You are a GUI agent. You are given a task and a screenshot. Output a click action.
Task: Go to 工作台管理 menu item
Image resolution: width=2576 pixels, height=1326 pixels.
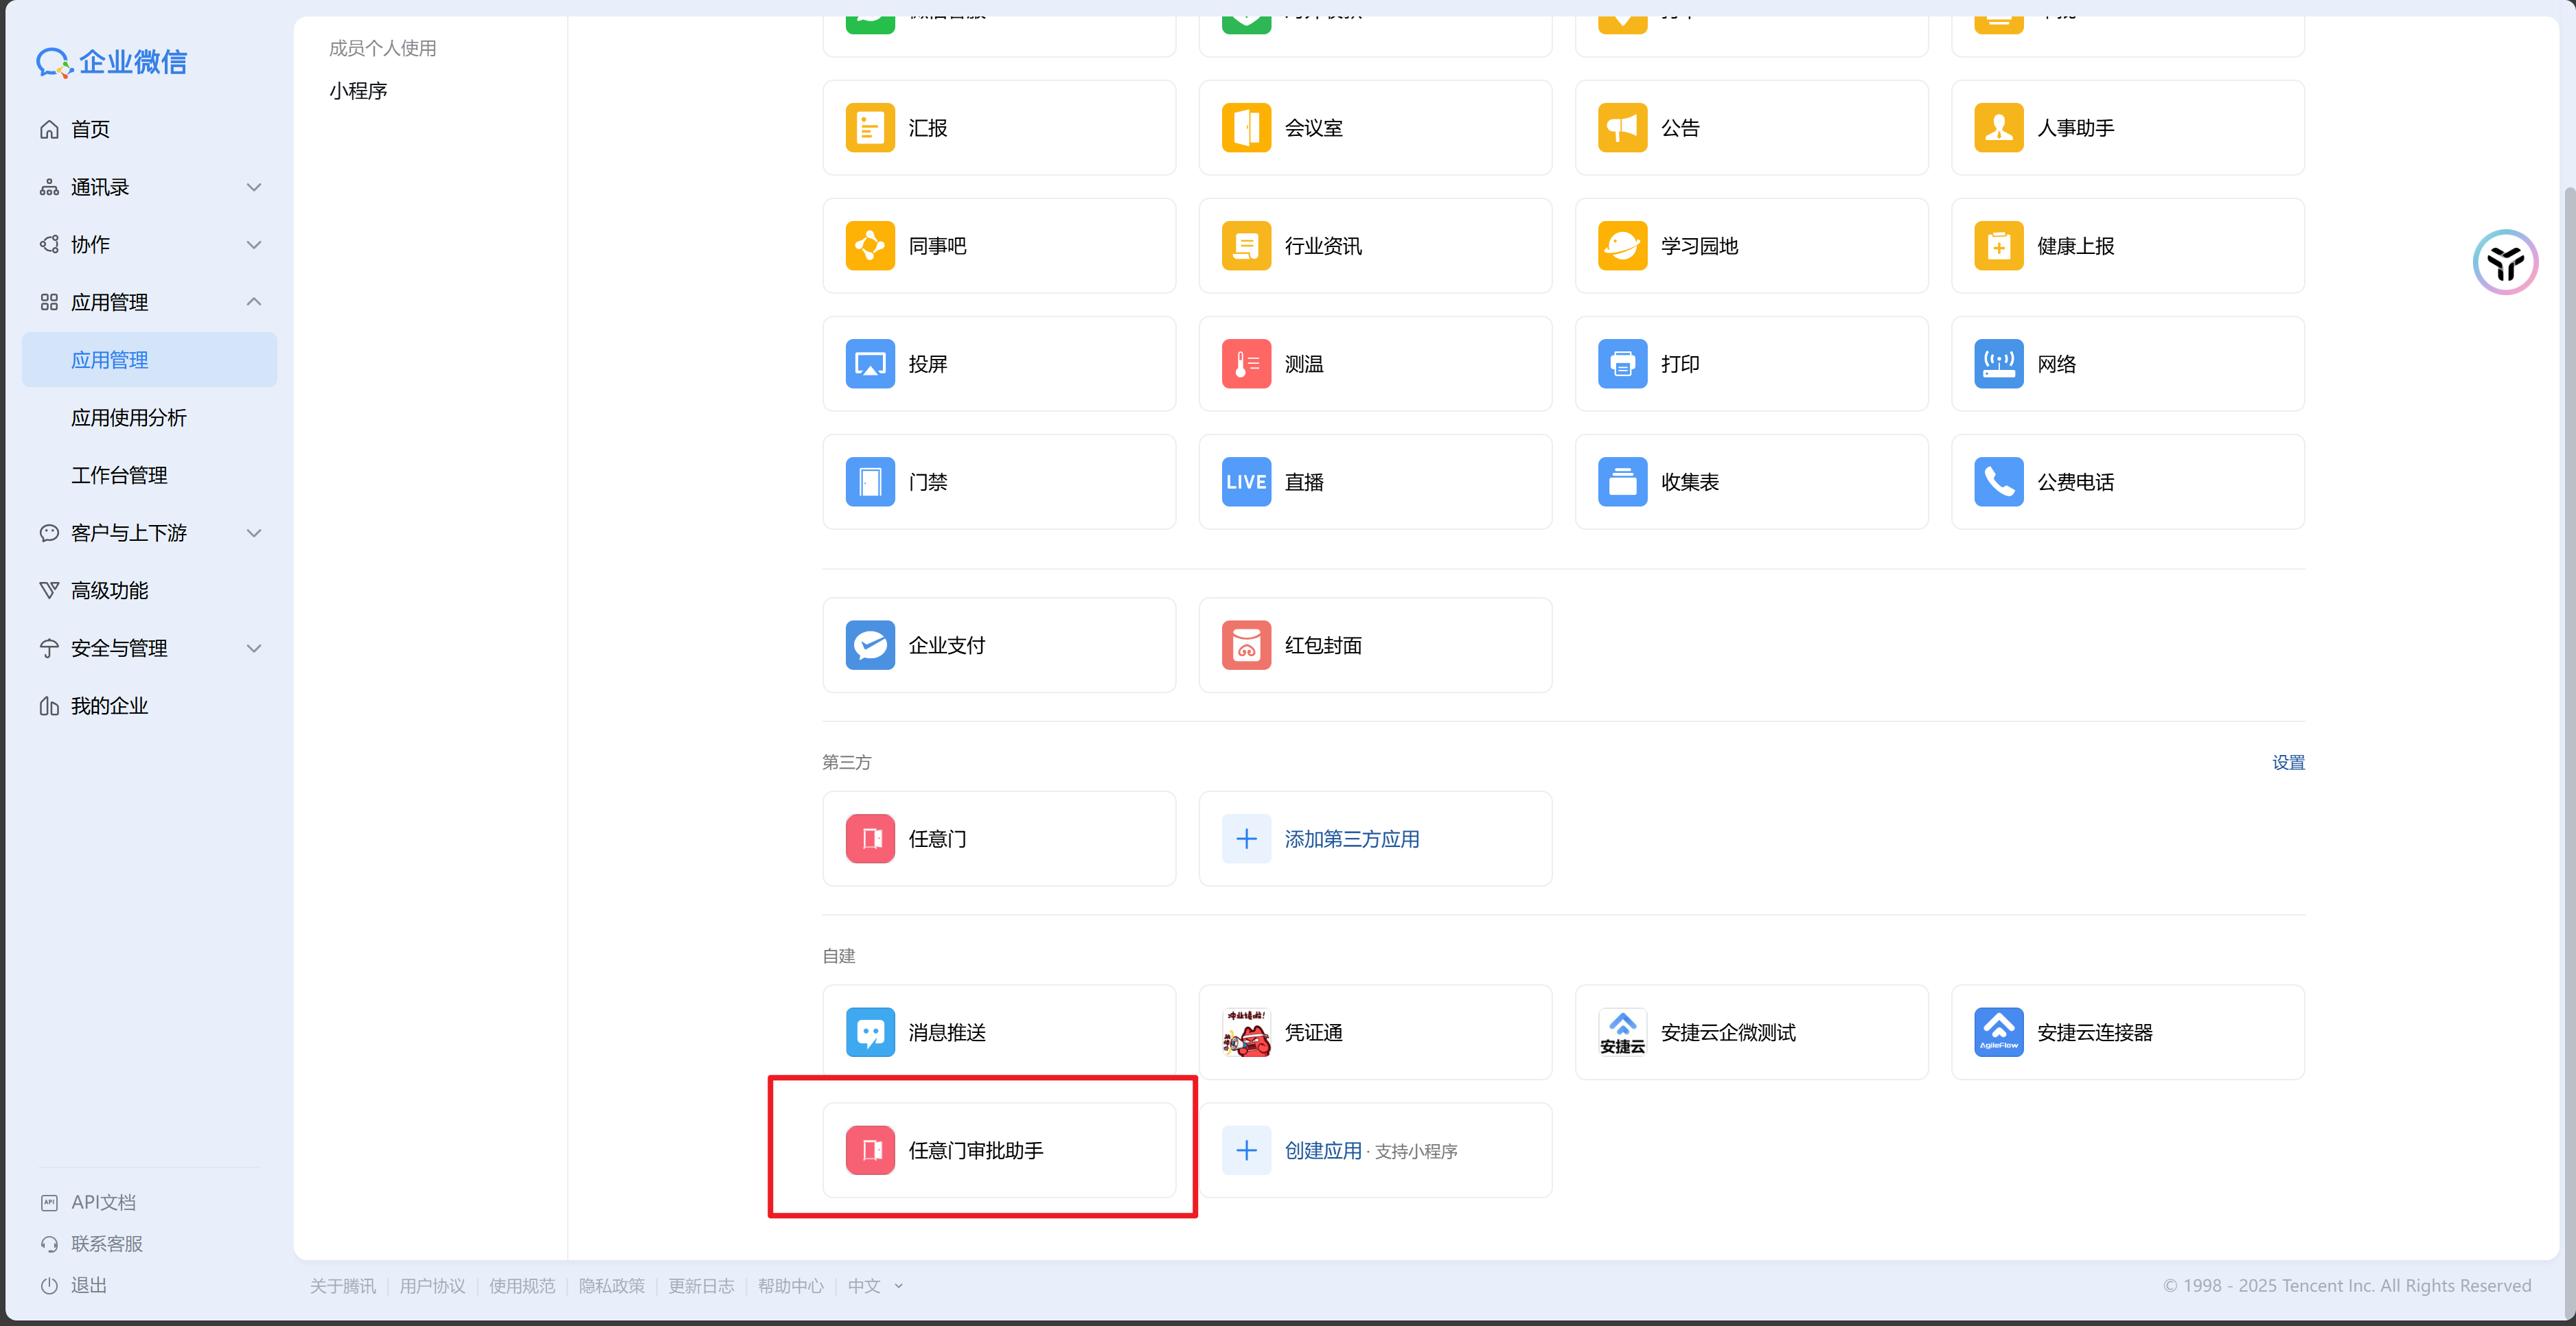coord(119,475)
